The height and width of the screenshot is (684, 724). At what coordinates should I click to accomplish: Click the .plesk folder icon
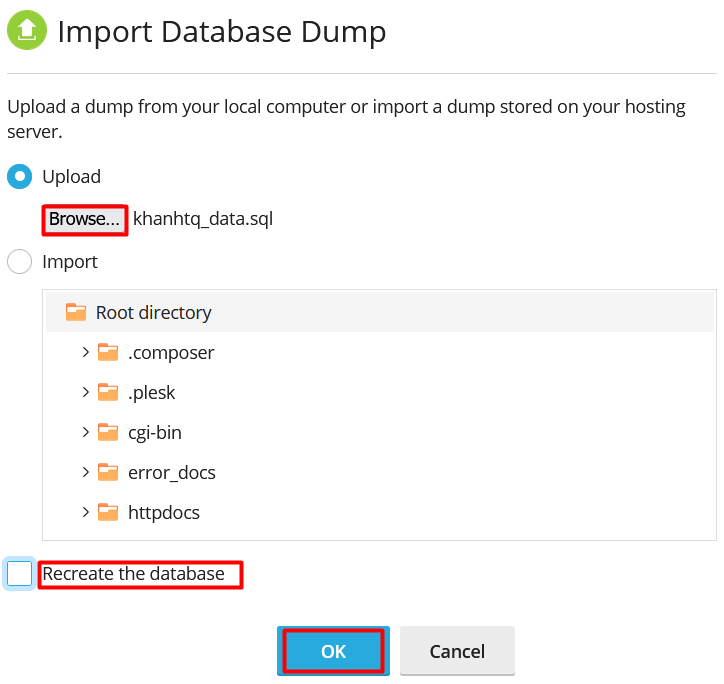click(108, 392)
